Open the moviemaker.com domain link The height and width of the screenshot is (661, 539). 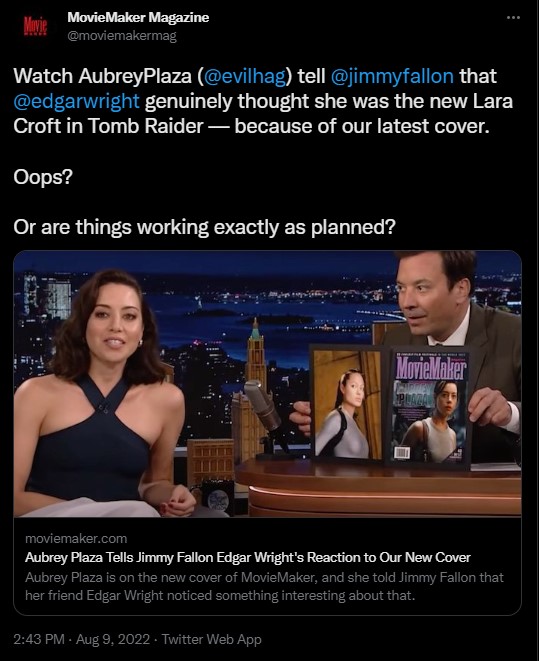(76, 538)
